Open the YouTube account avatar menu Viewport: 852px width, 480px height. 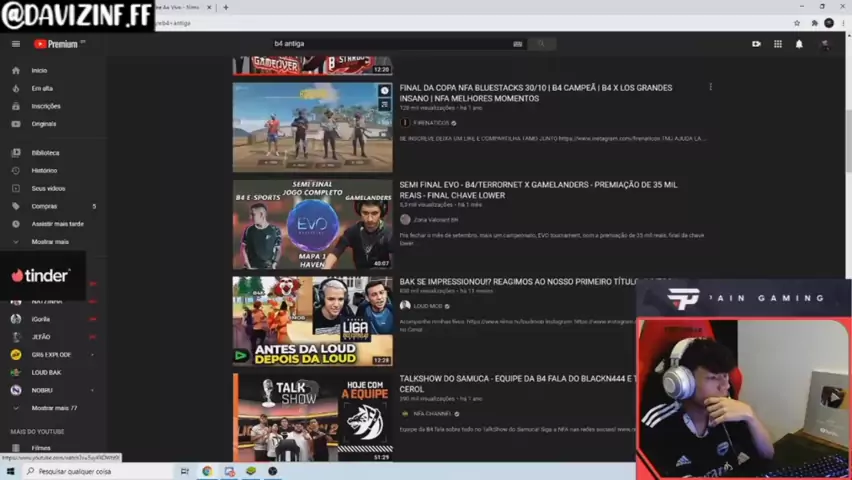point(825,44)
